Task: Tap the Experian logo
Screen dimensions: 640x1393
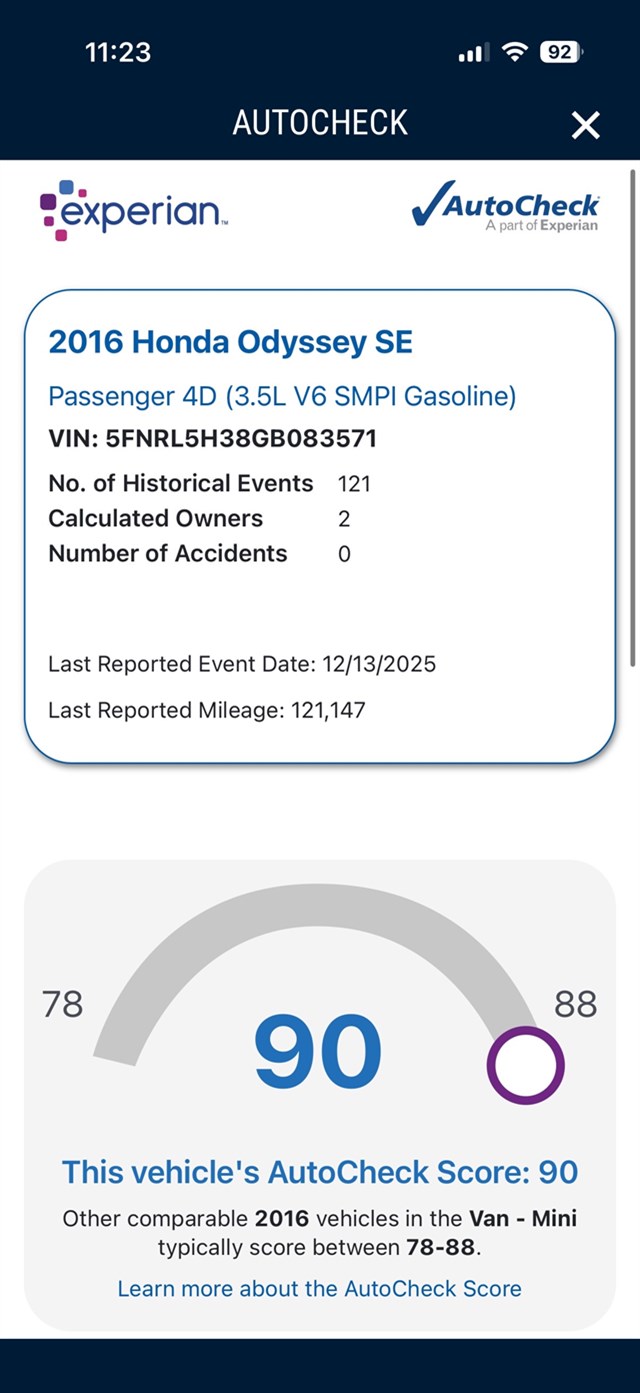Action: (x=134, y=210)
